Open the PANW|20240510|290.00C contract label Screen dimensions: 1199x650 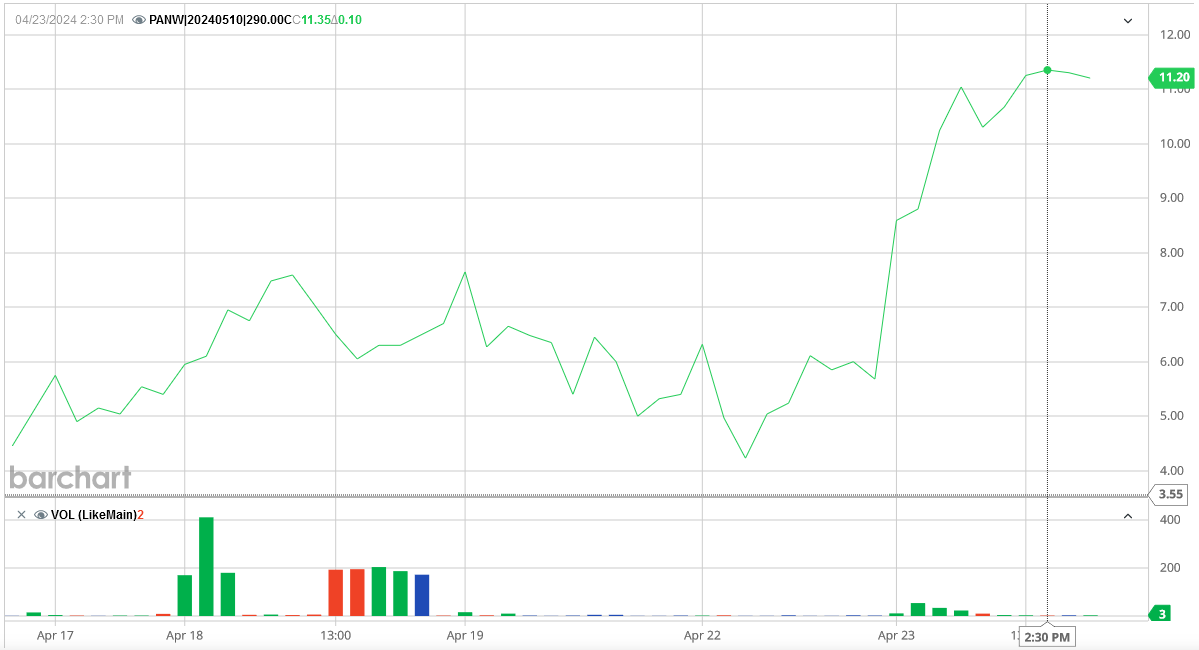pos(220,17)
